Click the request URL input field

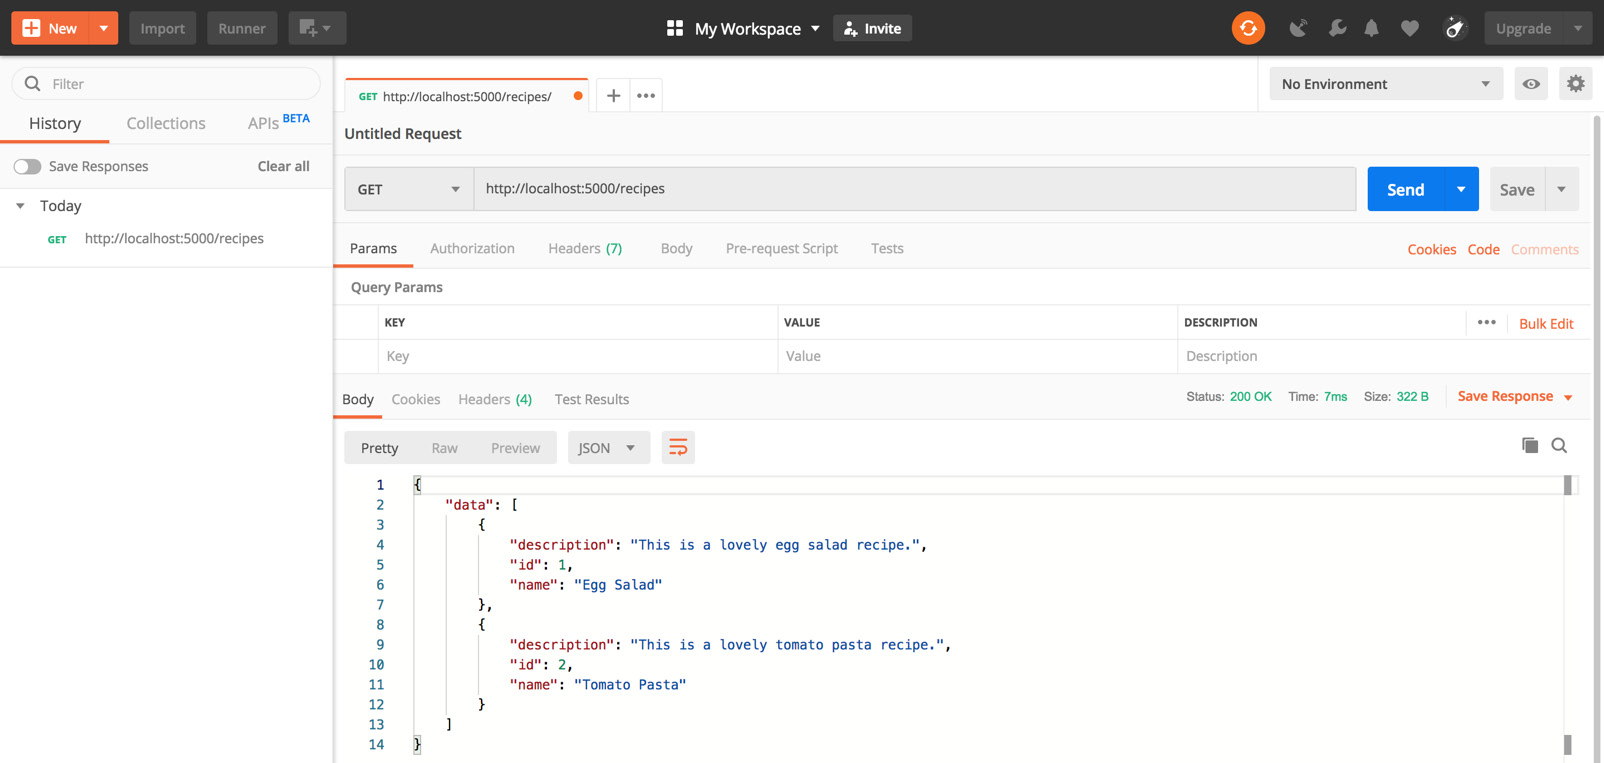click(x=915, y=189)
